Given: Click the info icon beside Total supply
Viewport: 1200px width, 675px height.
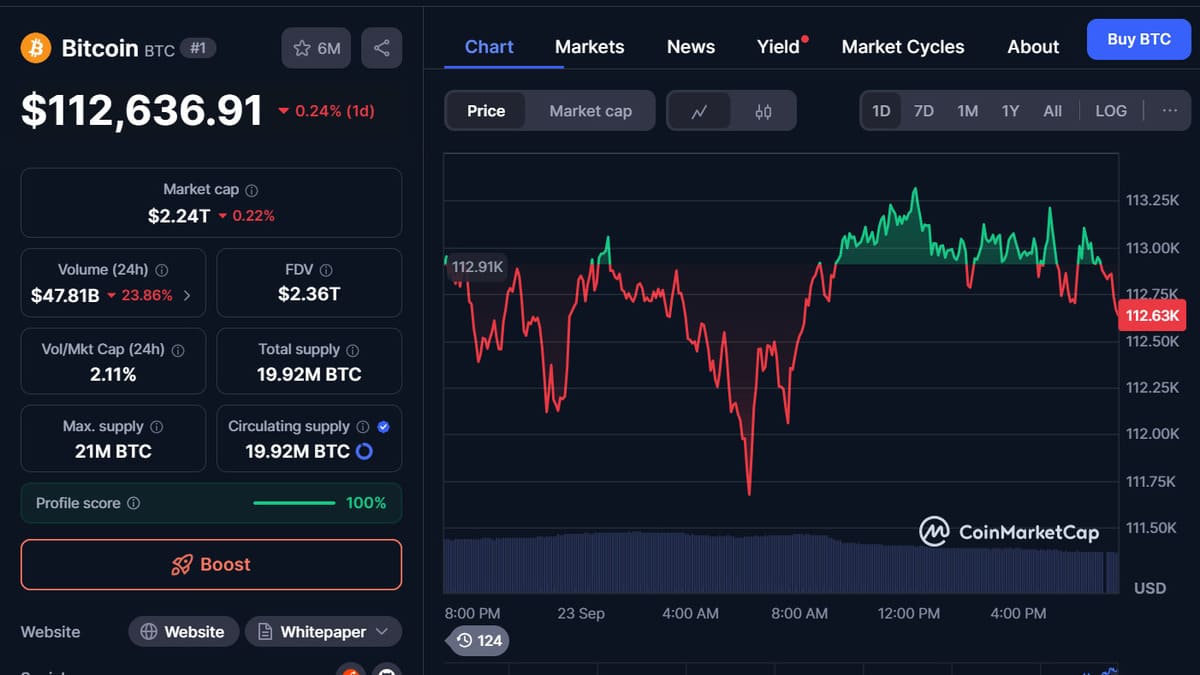Looking at the screenshot, I should (x=352, y=350).
